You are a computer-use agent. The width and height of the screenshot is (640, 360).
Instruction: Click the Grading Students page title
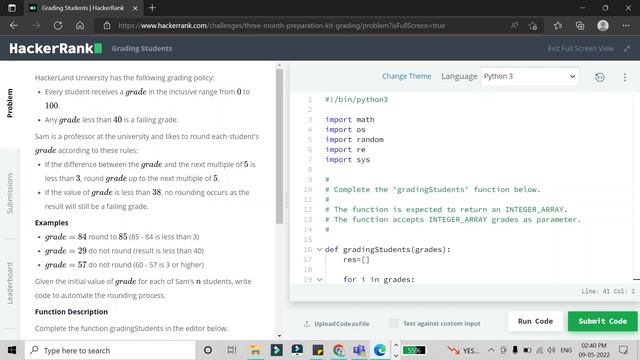142,49
